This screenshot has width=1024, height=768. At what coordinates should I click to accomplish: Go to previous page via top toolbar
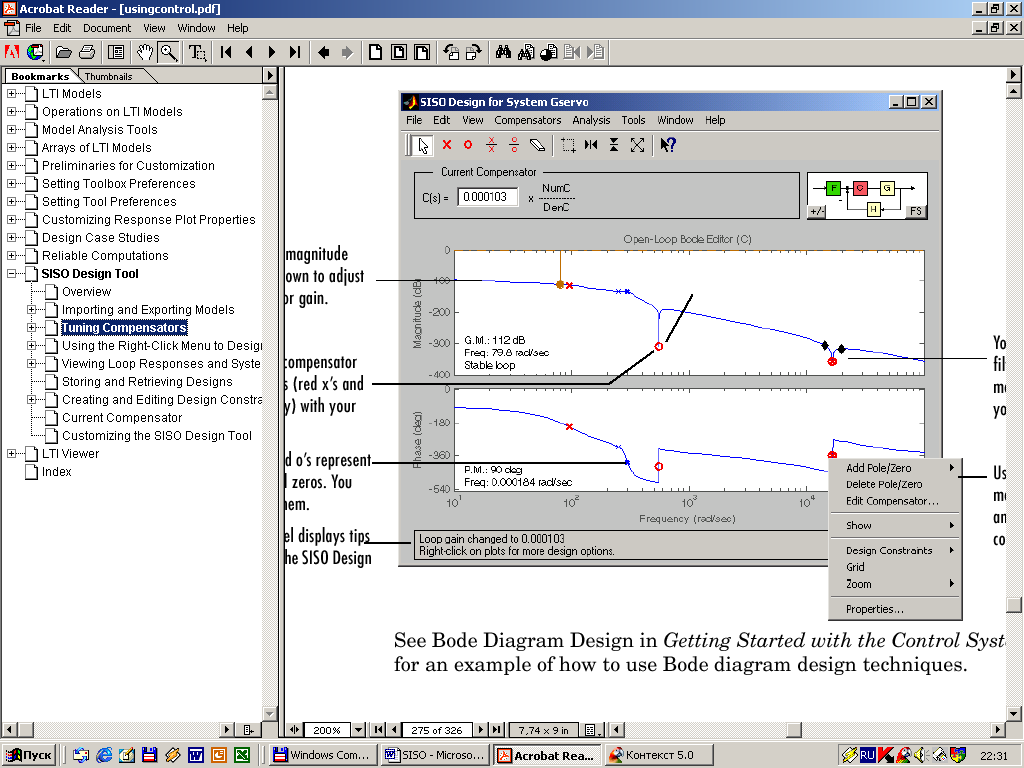249,52
